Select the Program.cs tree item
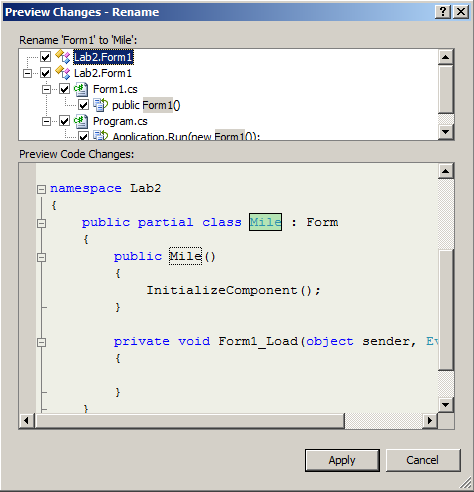Viewport: 474px width, 492px height. click(120, 121)
